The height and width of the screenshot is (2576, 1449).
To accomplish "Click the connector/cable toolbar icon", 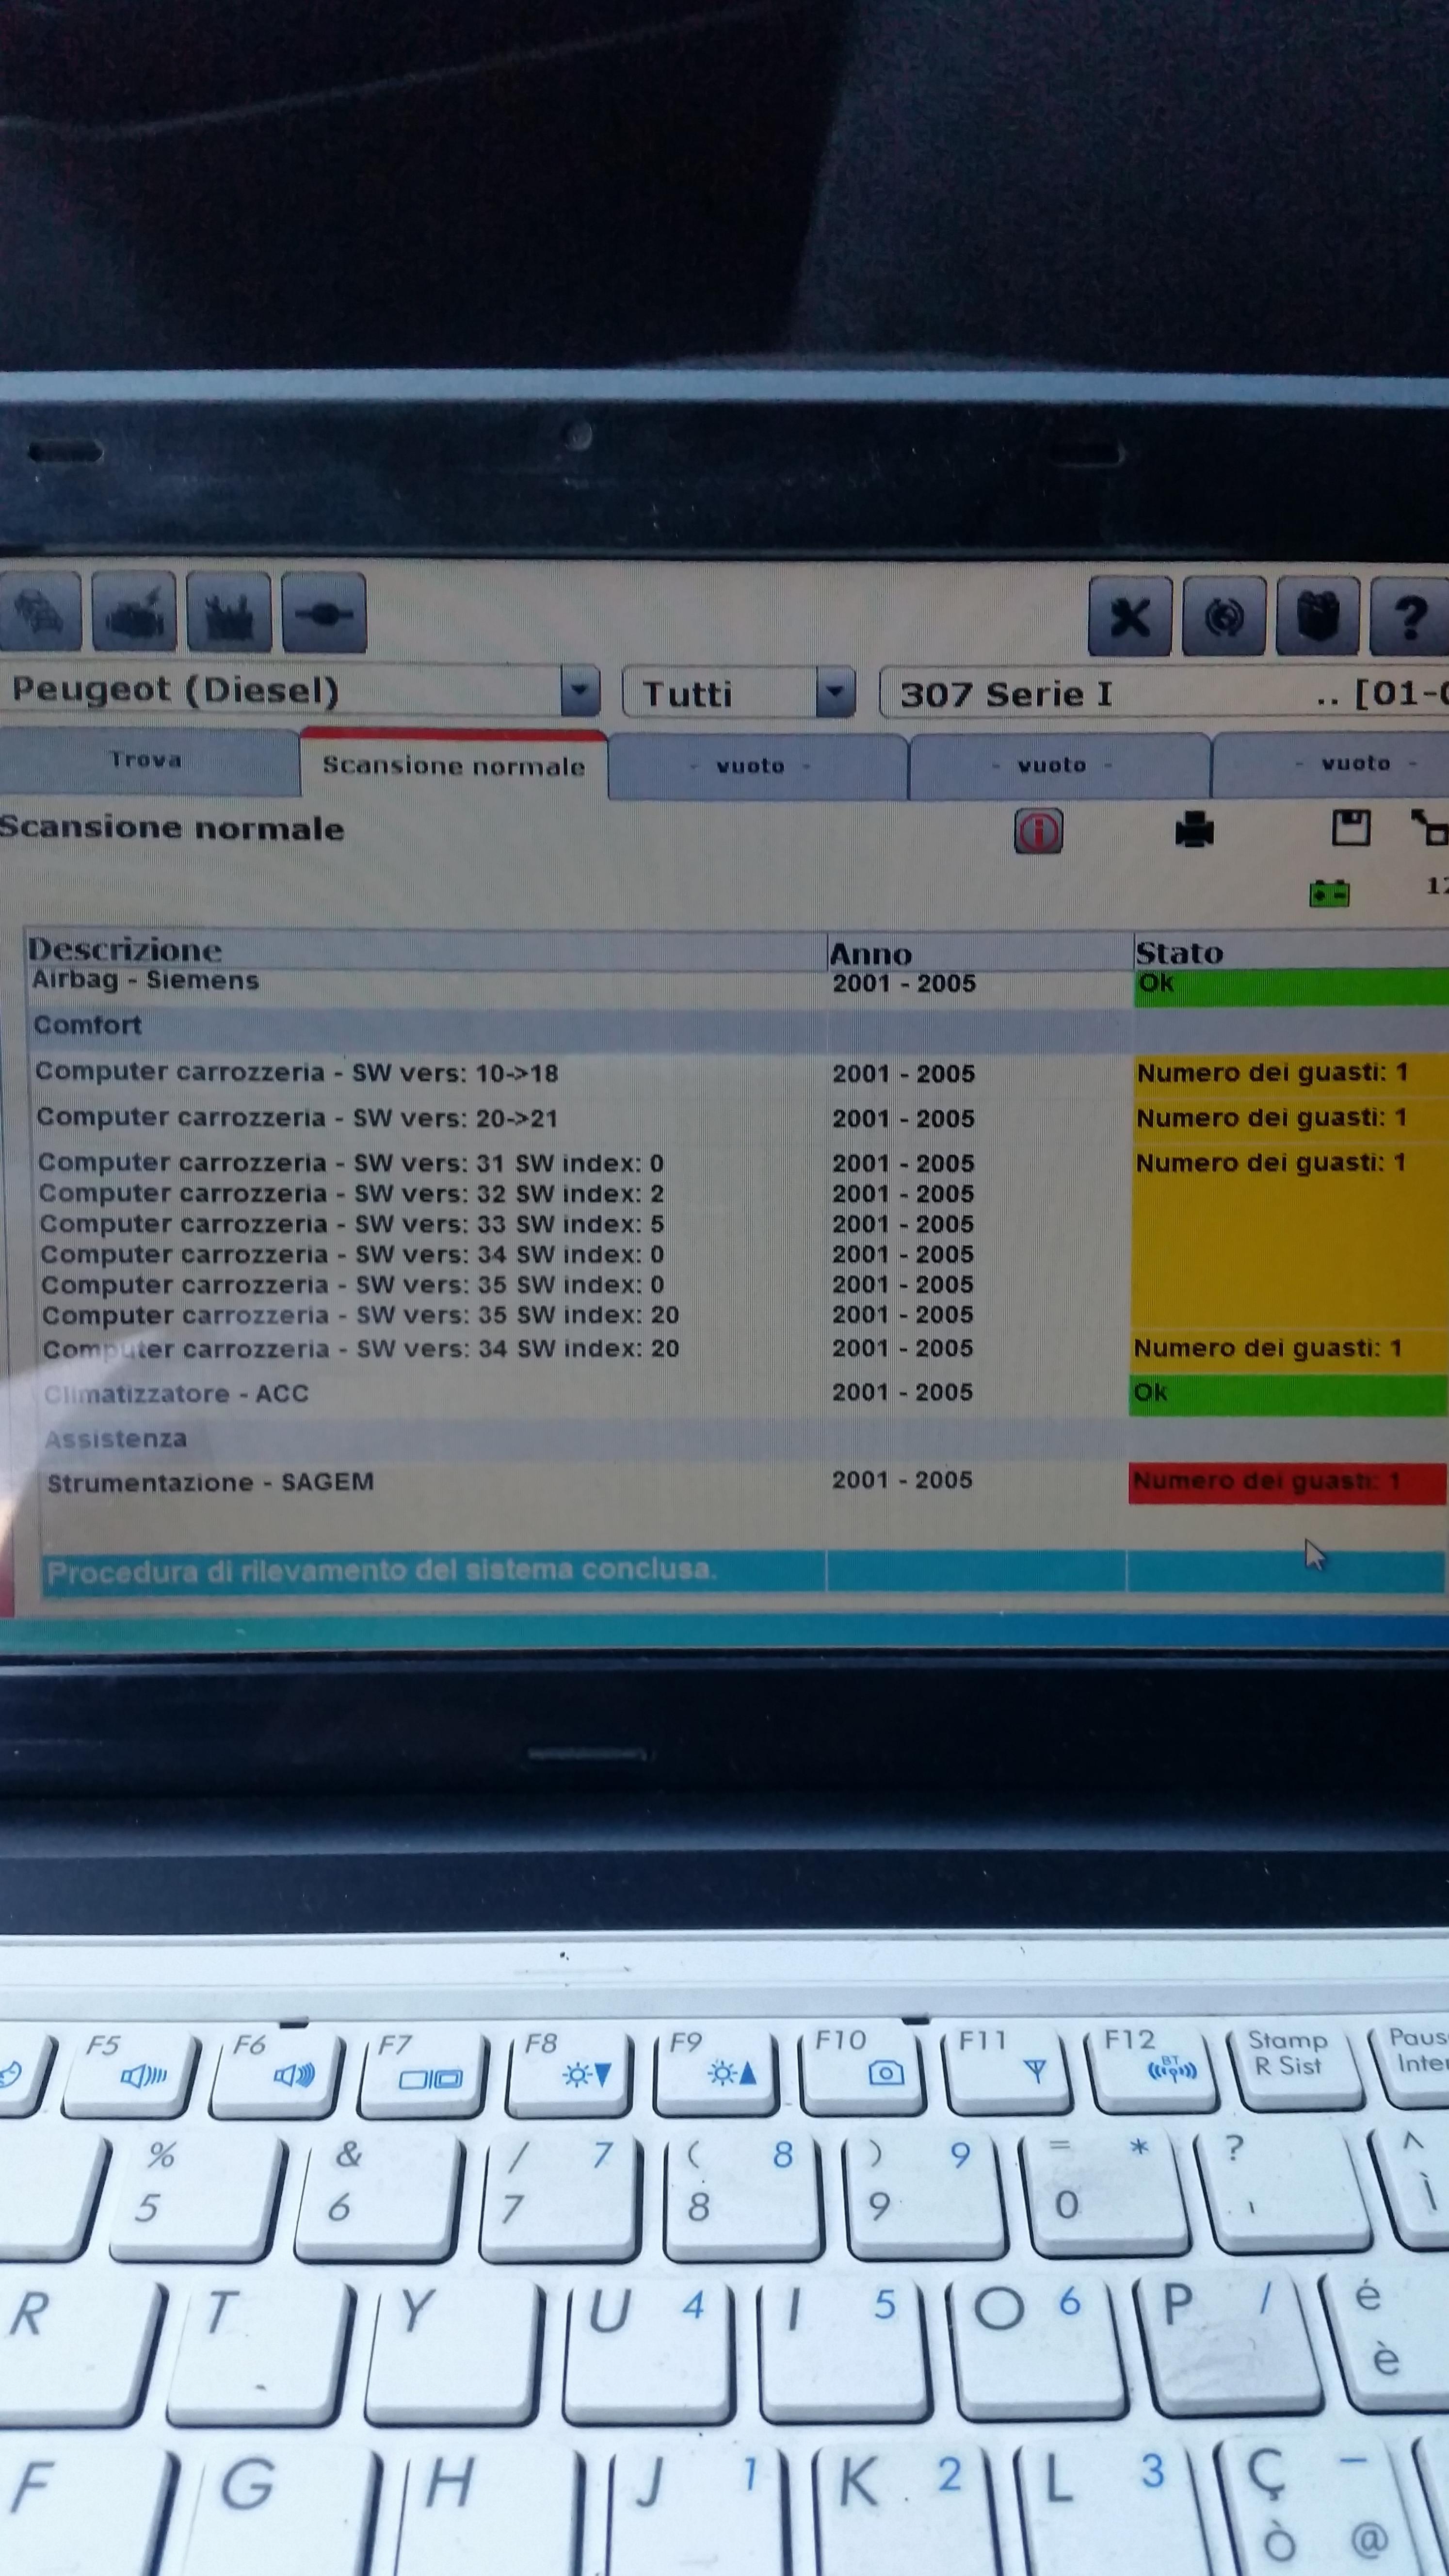I will point(324,612).
